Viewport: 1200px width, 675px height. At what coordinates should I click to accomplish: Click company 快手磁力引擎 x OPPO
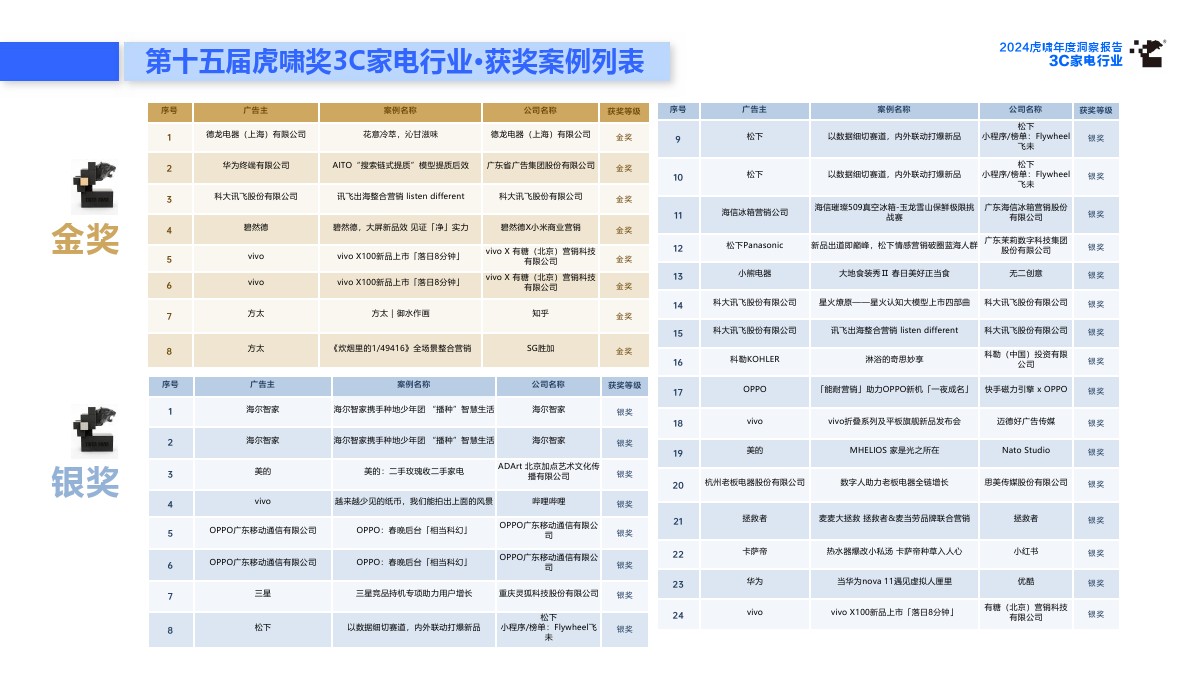(x=1025, y=389)
